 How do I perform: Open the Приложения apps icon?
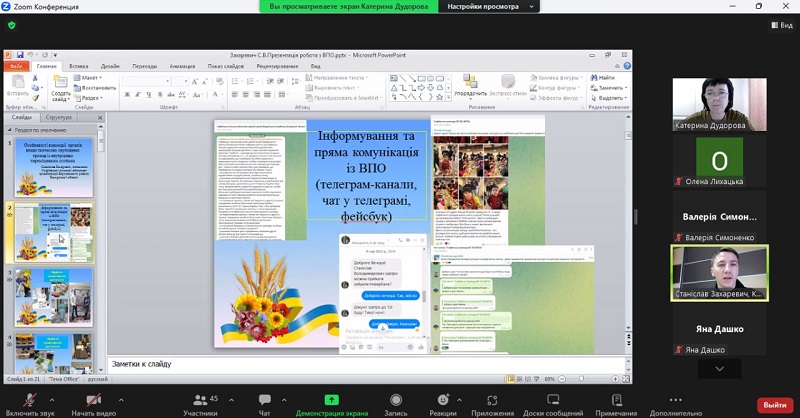(x=492, y=399)
